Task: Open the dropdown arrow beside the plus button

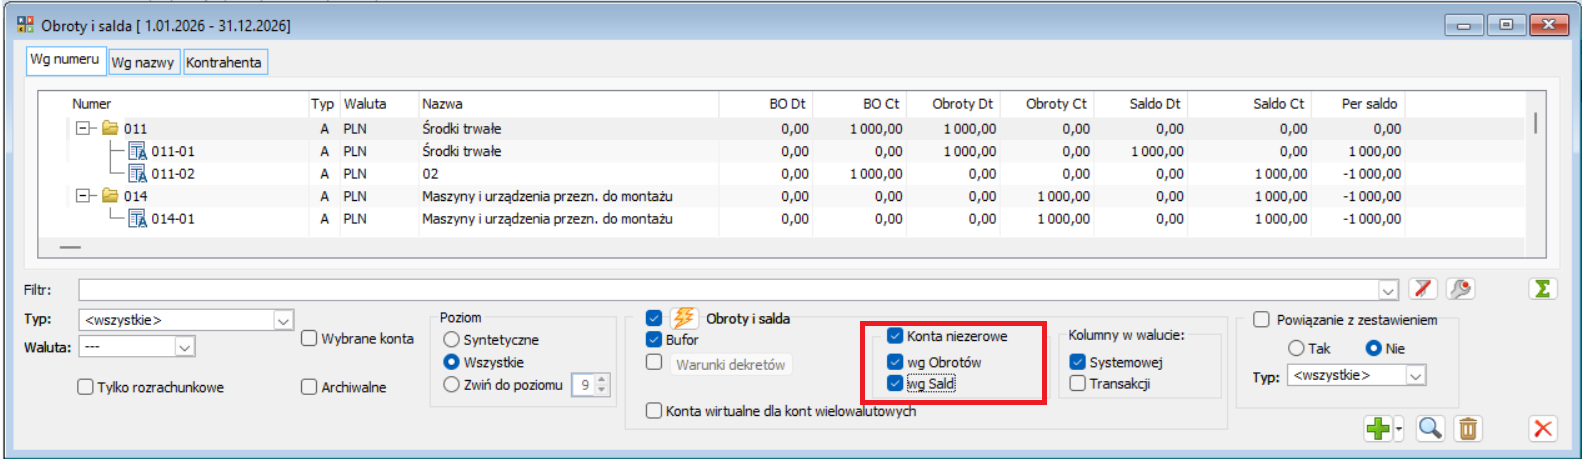Action: [x=1399, y=429]
